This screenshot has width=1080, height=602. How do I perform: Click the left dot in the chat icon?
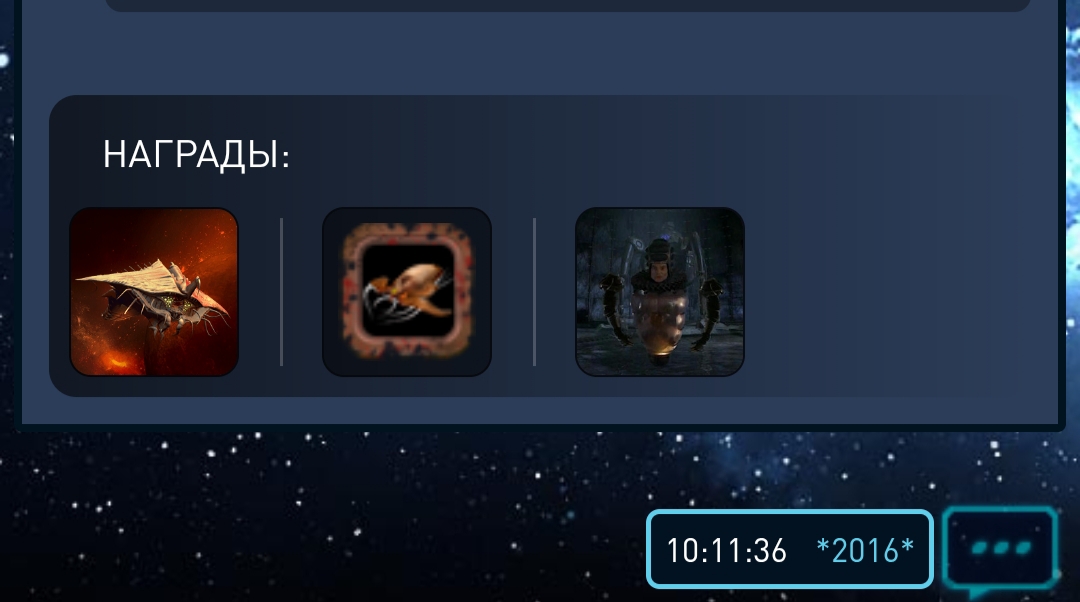pyautogui.click(x=979, y=548)
